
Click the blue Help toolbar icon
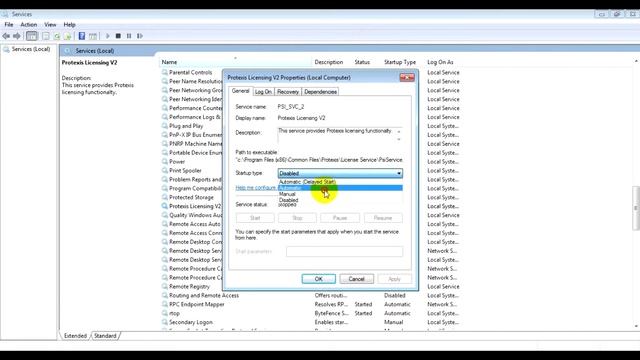pos(82,36)
